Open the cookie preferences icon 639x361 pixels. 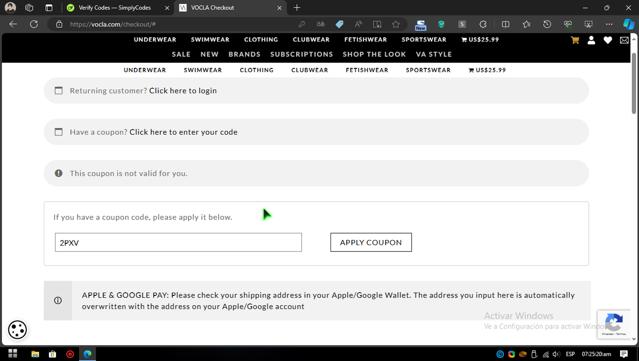coord(17,330)
